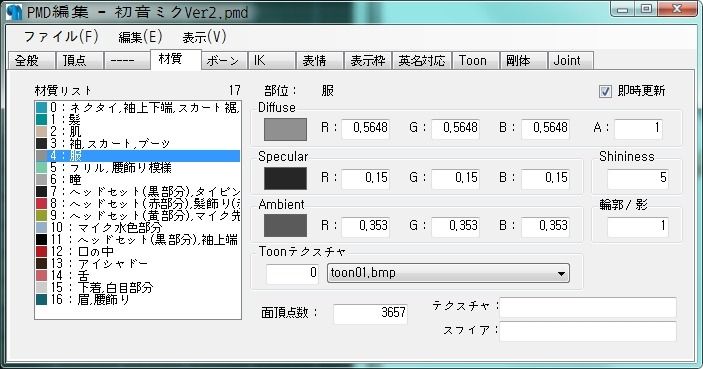Click the Specular B value field
The width and height of the screenshot is (703, 369).
click(x=546, y=178)
